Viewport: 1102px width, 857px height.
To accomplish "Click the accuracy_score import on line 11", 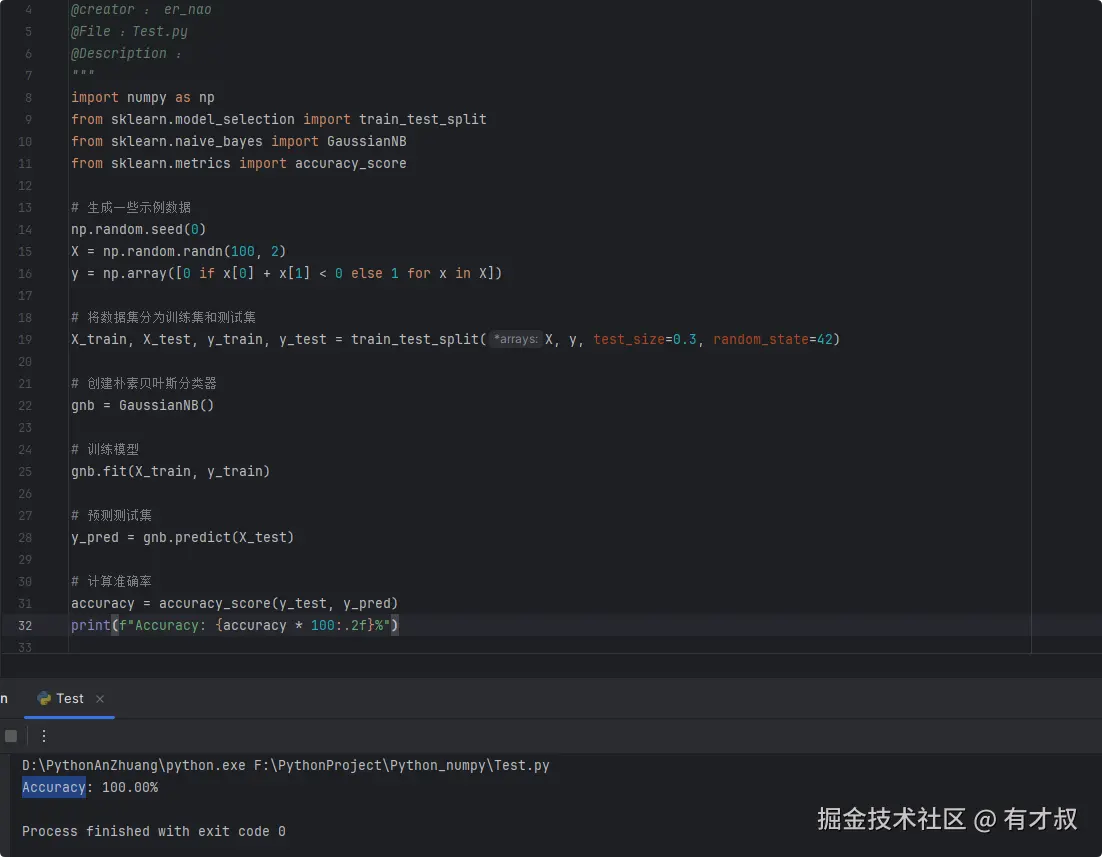I will point(350,163).
